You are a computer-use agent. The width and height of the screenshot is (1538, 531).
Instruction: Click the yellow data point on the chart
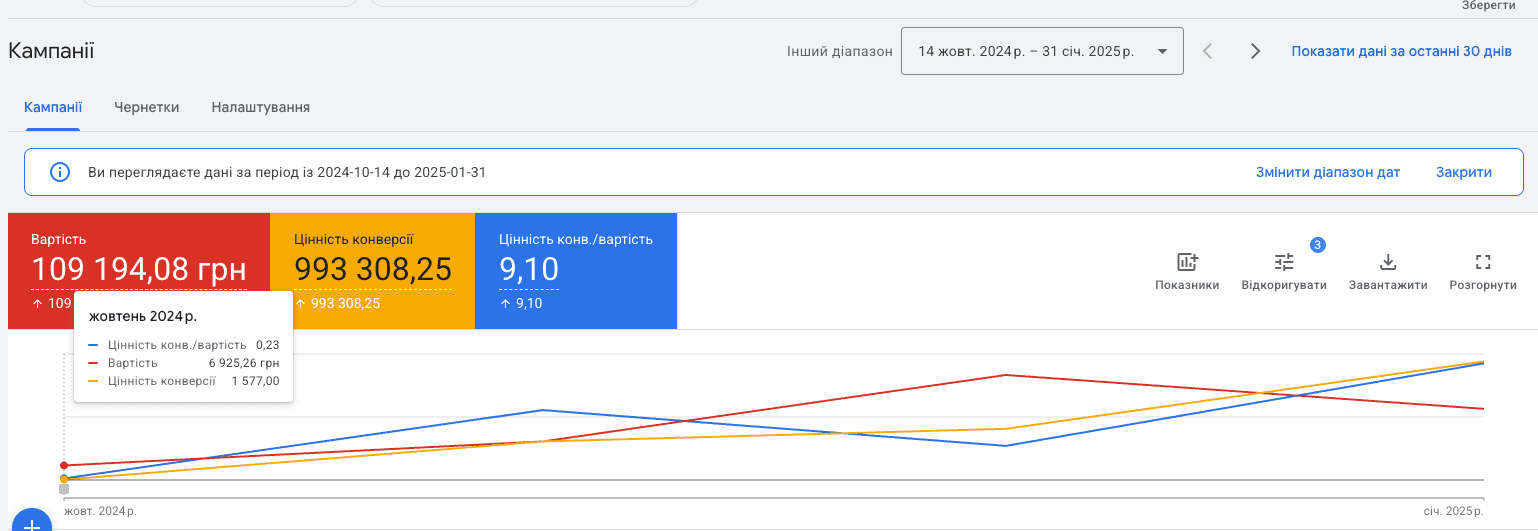point(64,479)
